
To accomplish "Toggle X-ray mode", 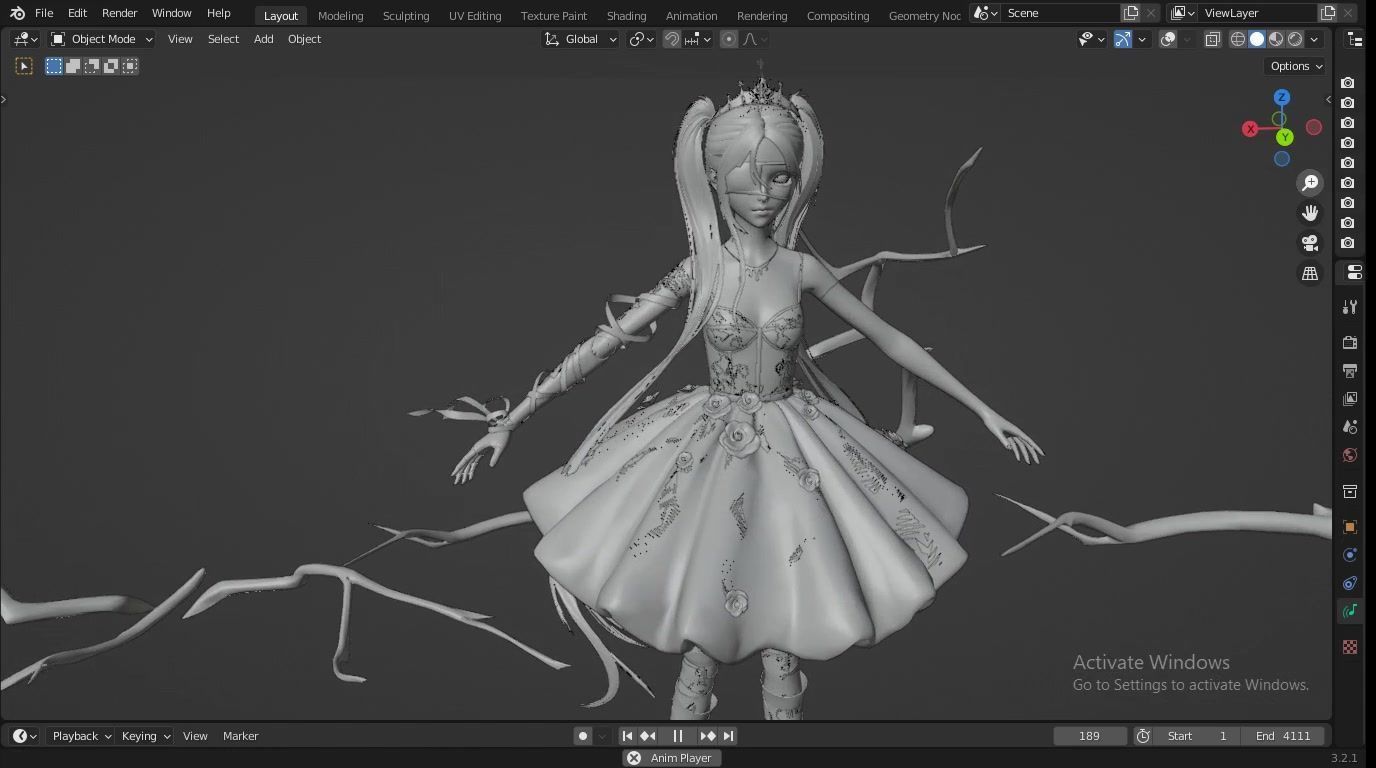I will click(1212, 39).
